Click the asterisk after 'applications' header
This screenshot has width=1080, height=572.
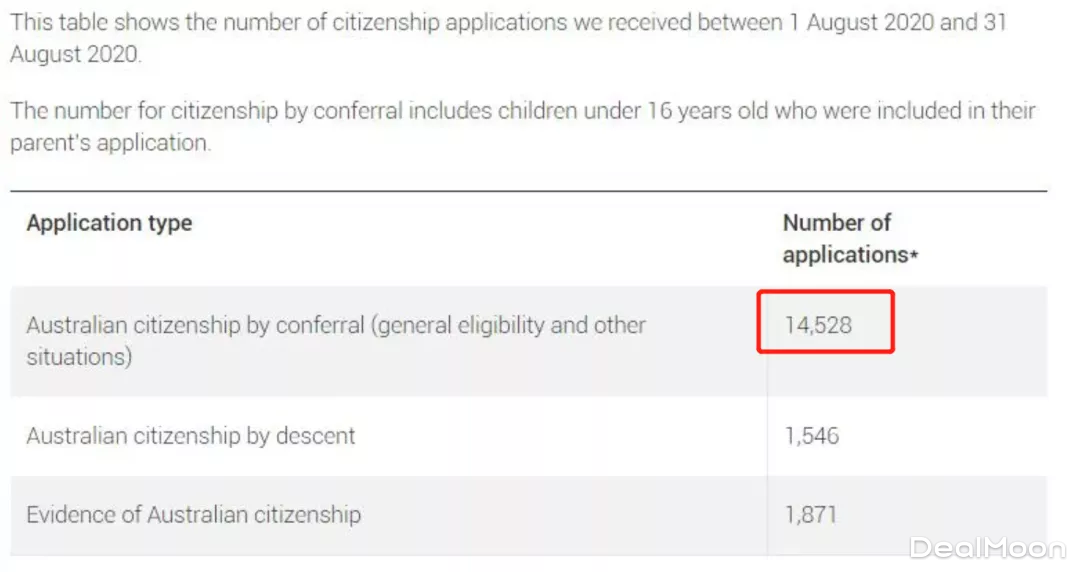[913, 255]
